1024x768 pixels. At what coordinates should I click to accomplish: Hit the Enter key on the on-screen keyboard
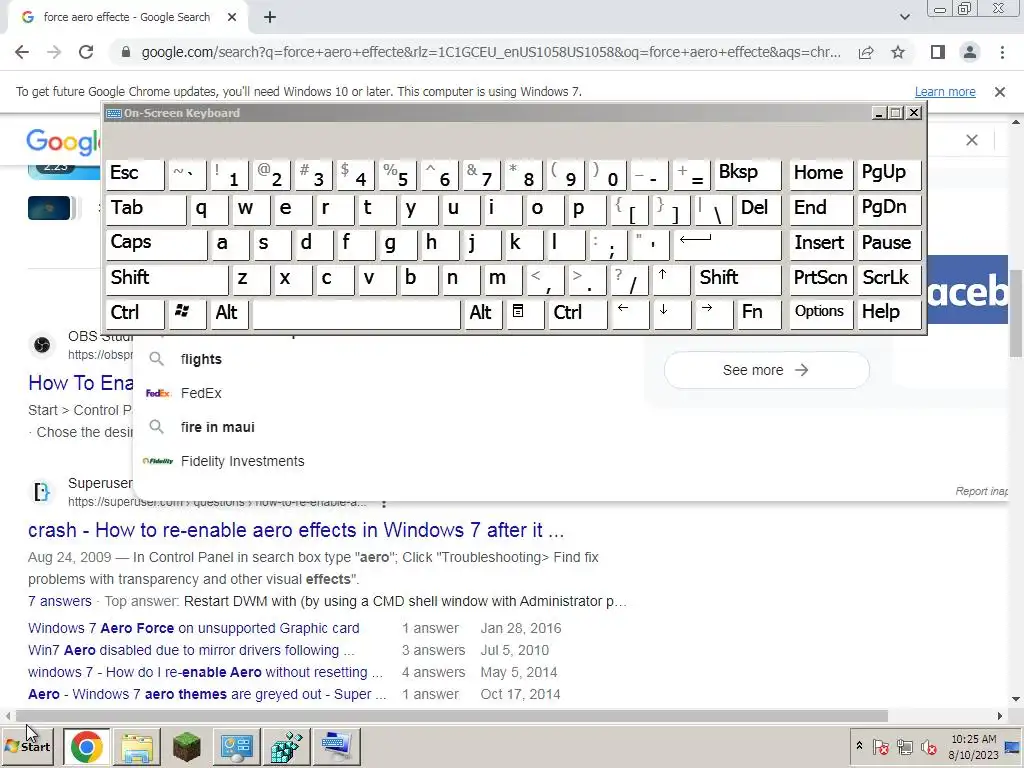(x=727, y=244)
